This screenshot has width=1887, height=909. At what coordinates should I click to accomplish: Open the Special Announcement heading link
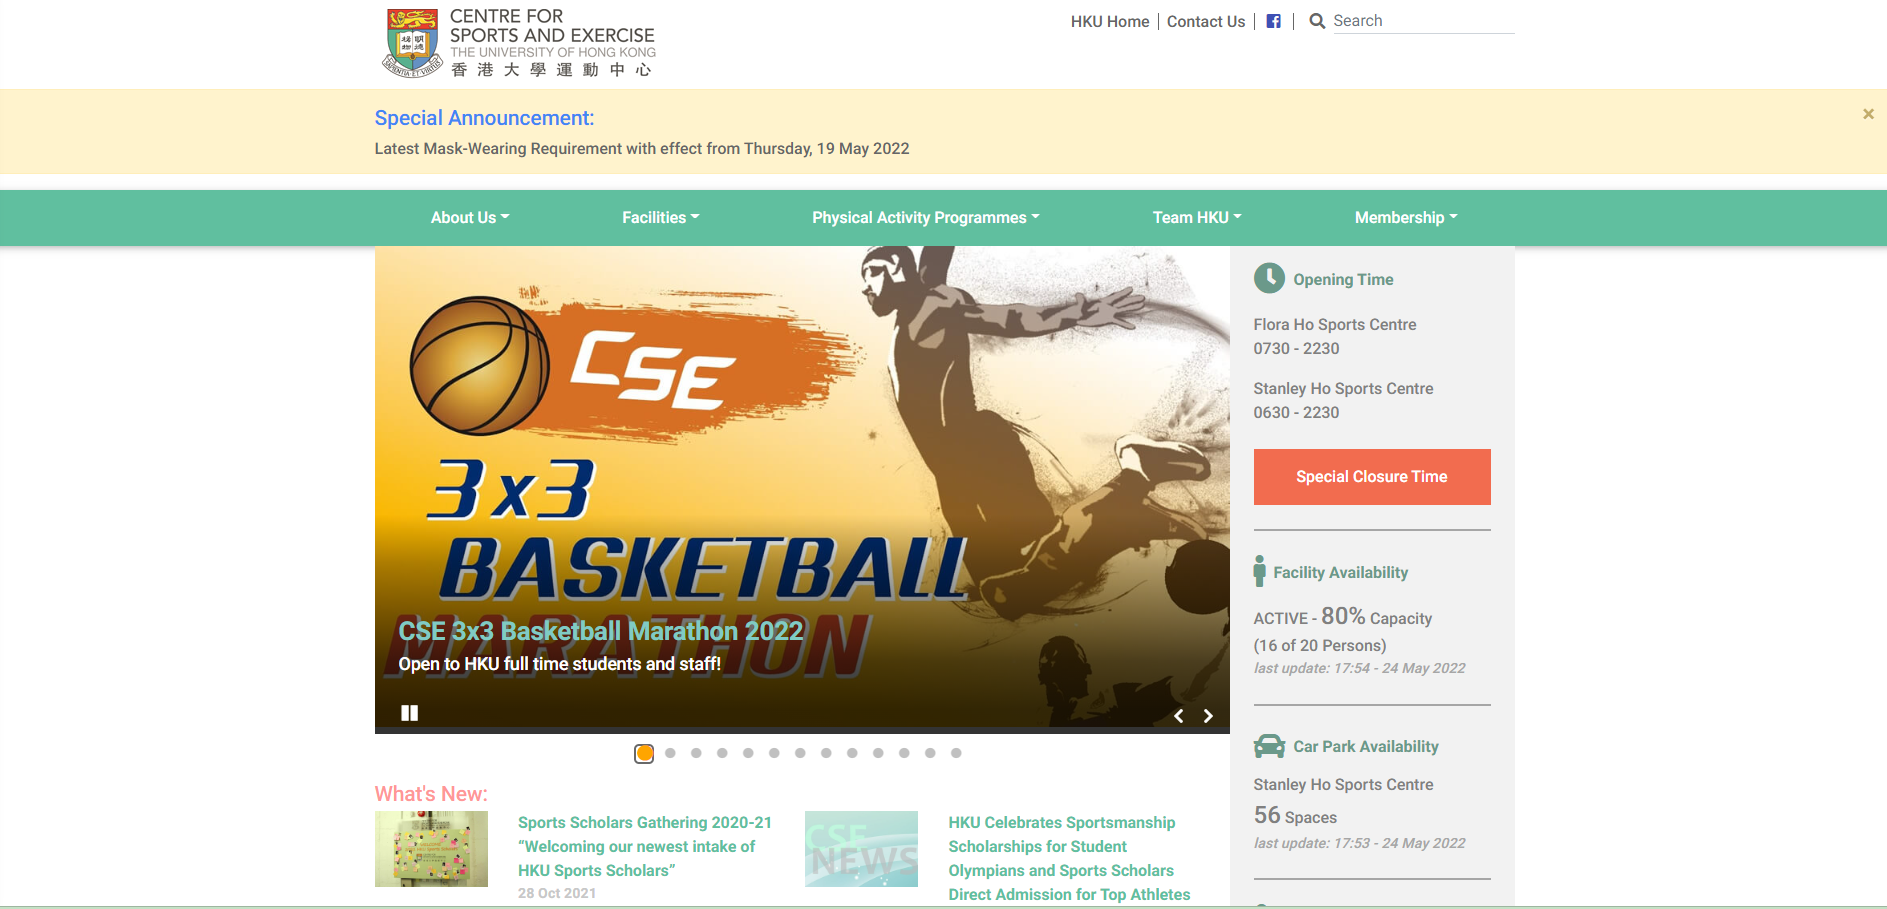pos(484,118)
